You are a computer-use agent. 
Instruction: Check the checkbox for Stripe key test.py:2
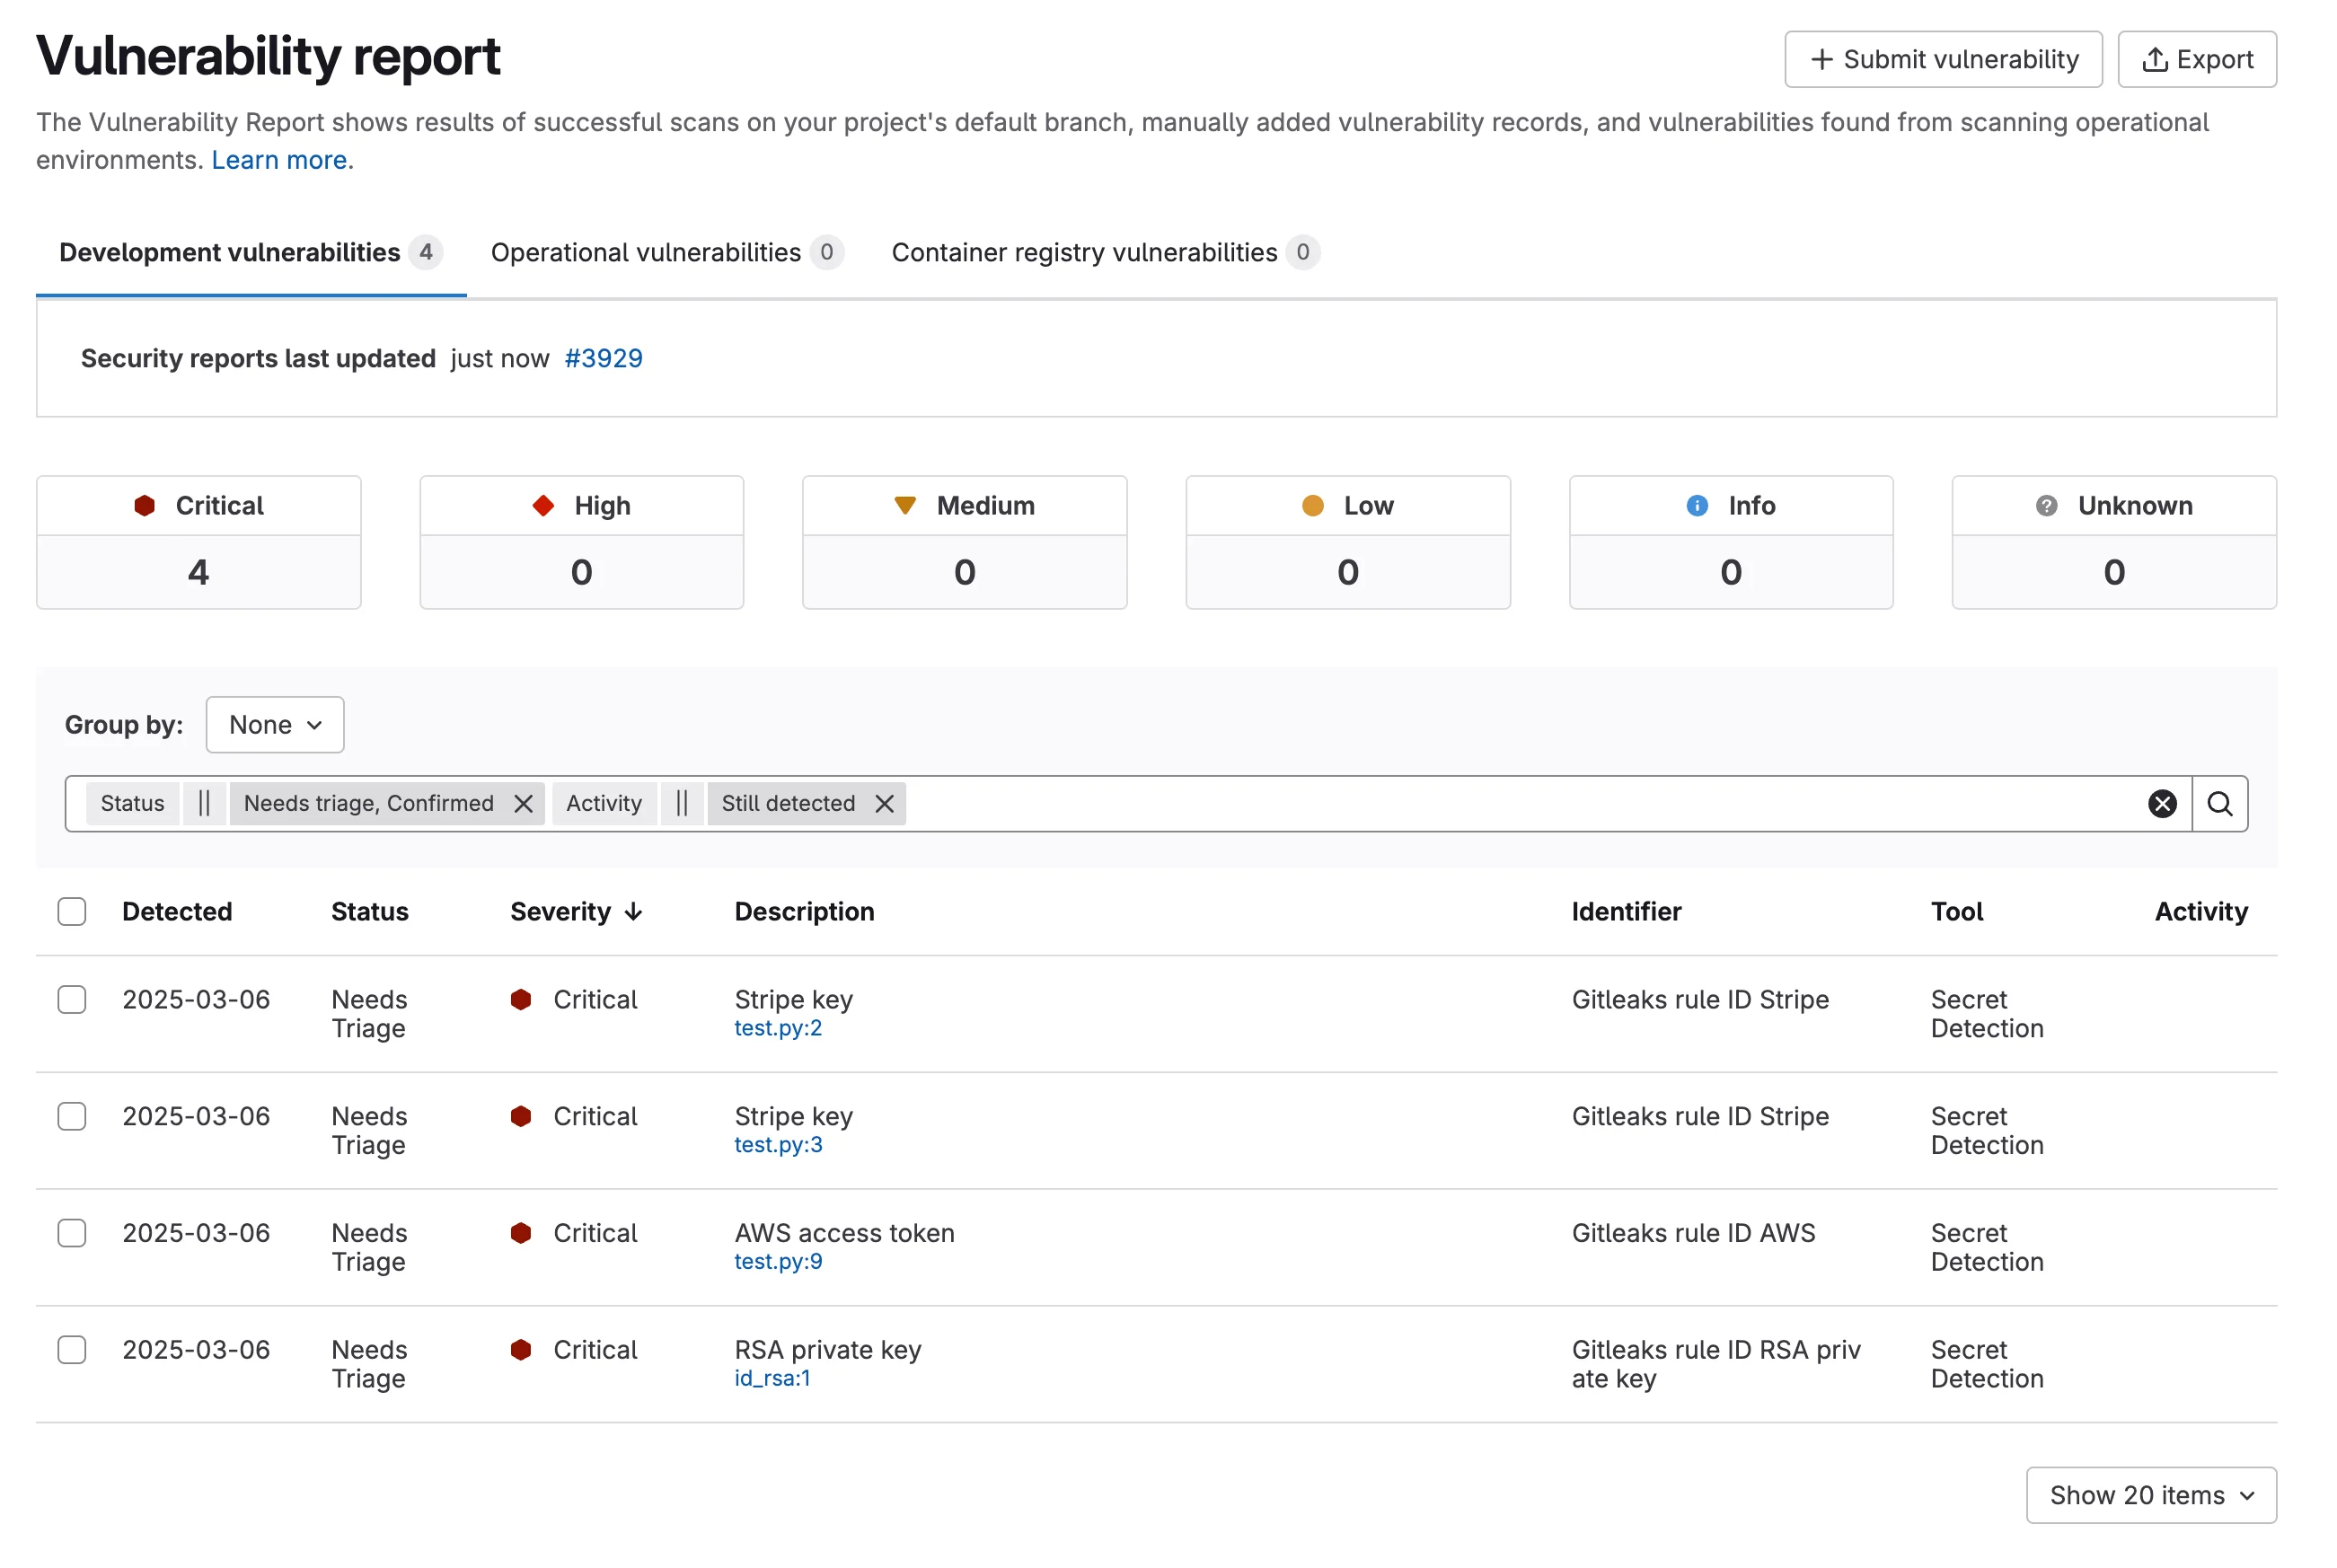pyautogui.click(x=72, y=999)
